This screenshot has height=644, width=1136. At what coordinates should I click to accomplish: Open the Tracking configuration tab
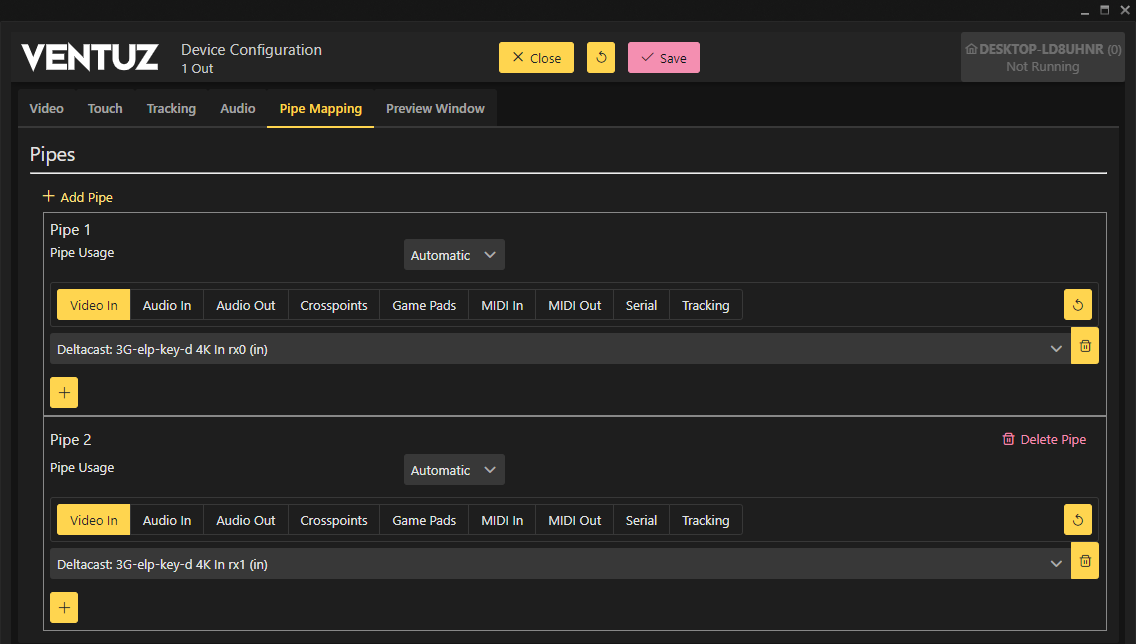[171, 108]
